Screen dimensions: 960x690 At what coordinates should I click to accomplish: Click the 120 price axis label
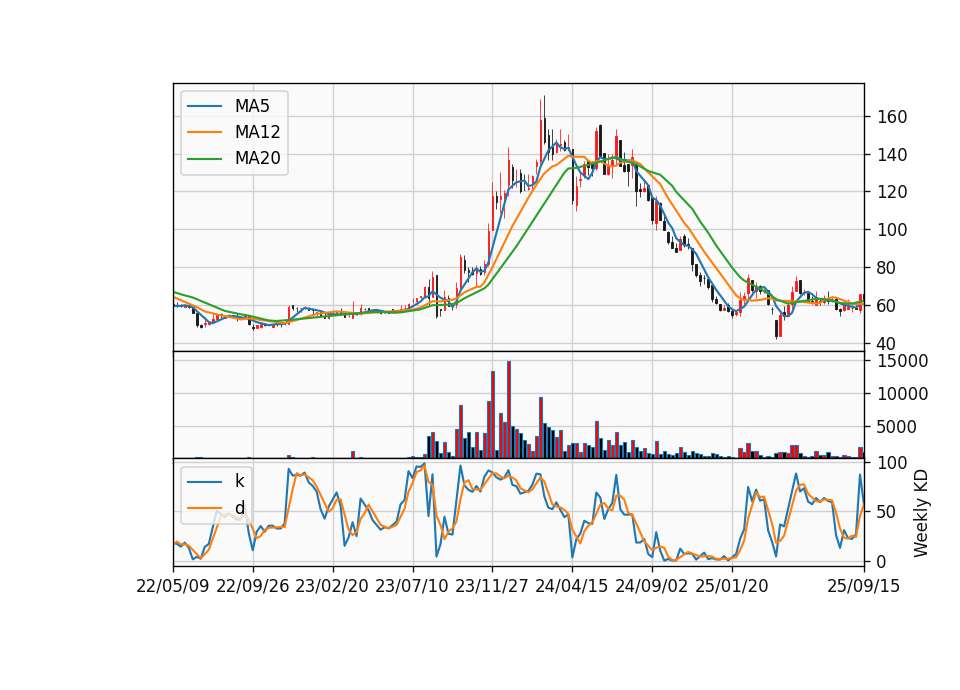pyautogui.click(x=892, y=192)
